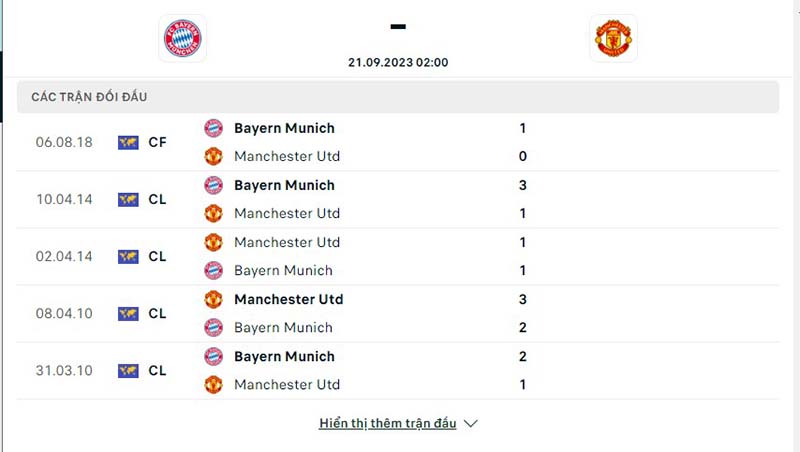Click world flag icon for 08.04.10 match
This screenshot has width=800, height=452.
tap(127, 313)
